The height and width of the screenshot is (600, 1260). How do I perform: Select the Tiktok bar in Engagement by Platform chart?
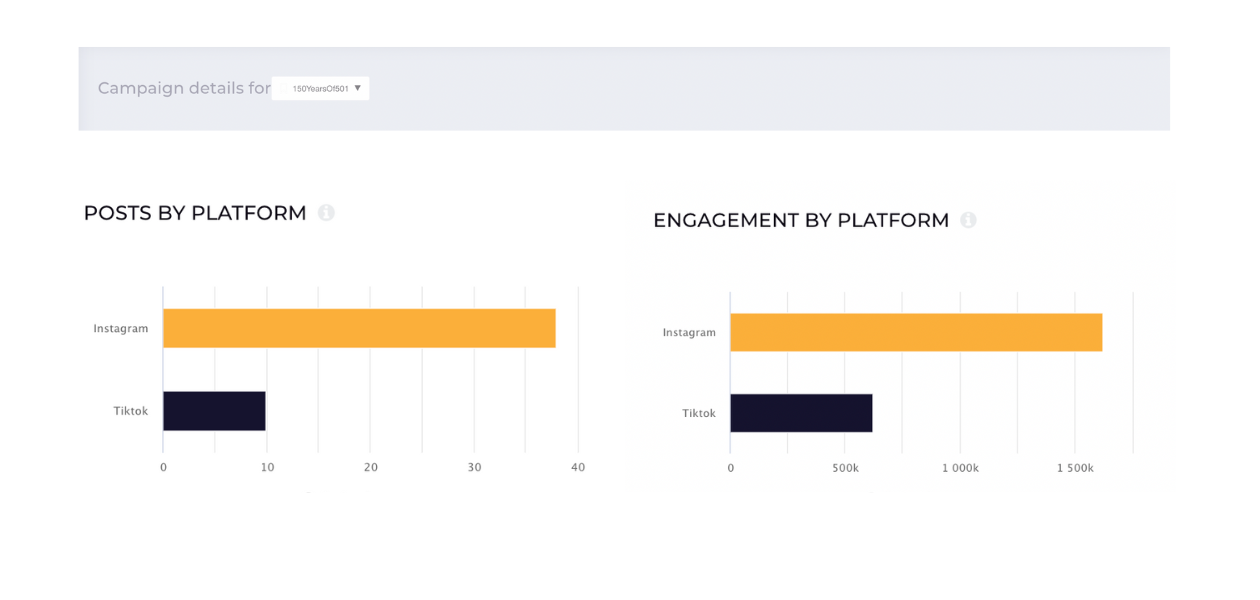click(x=801, y=413)
